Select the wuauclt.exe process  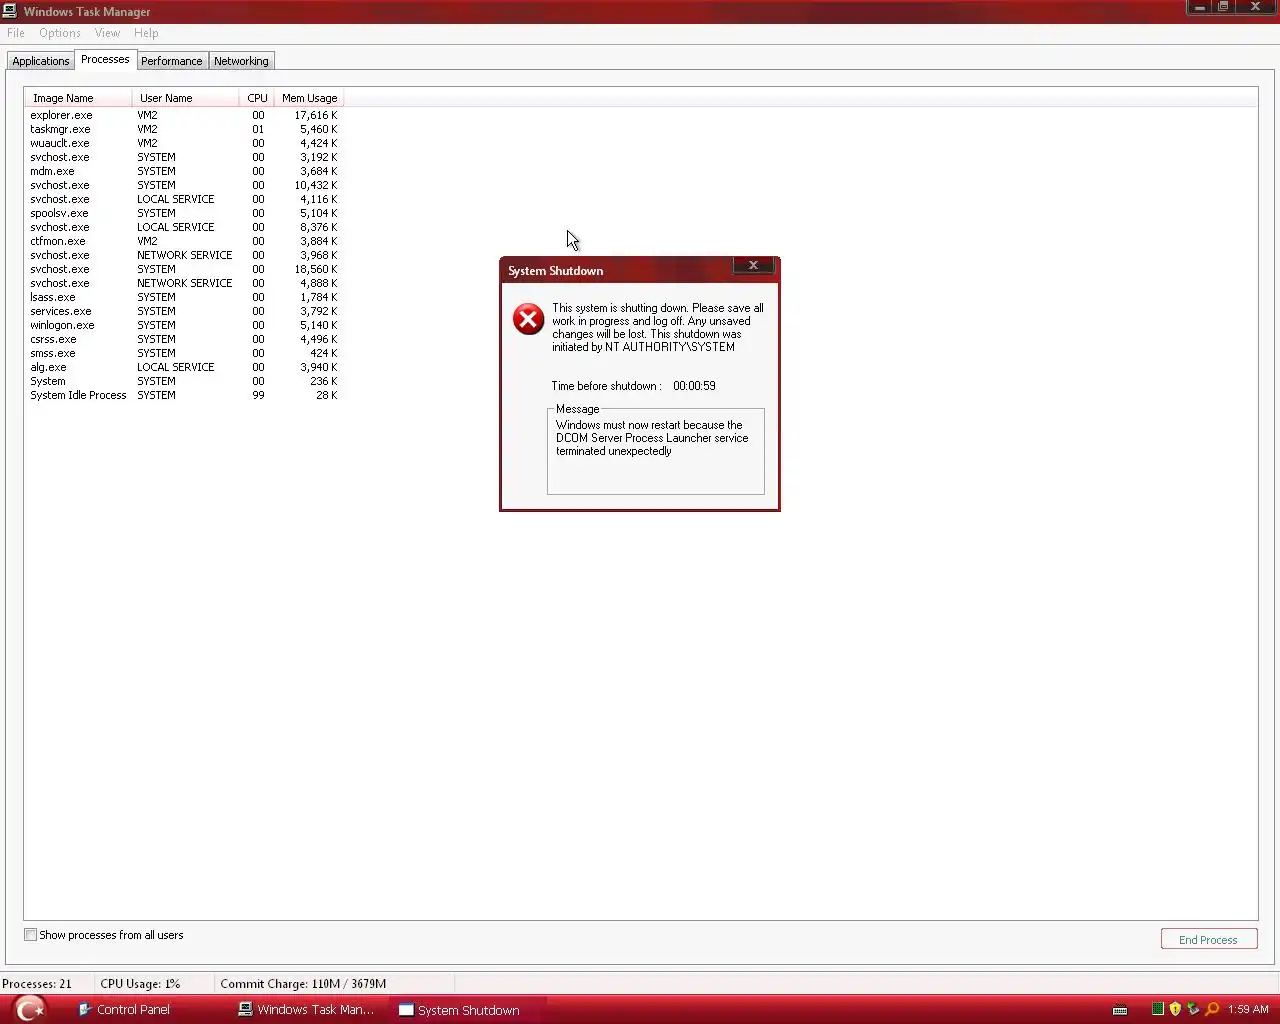coord(184,143)
